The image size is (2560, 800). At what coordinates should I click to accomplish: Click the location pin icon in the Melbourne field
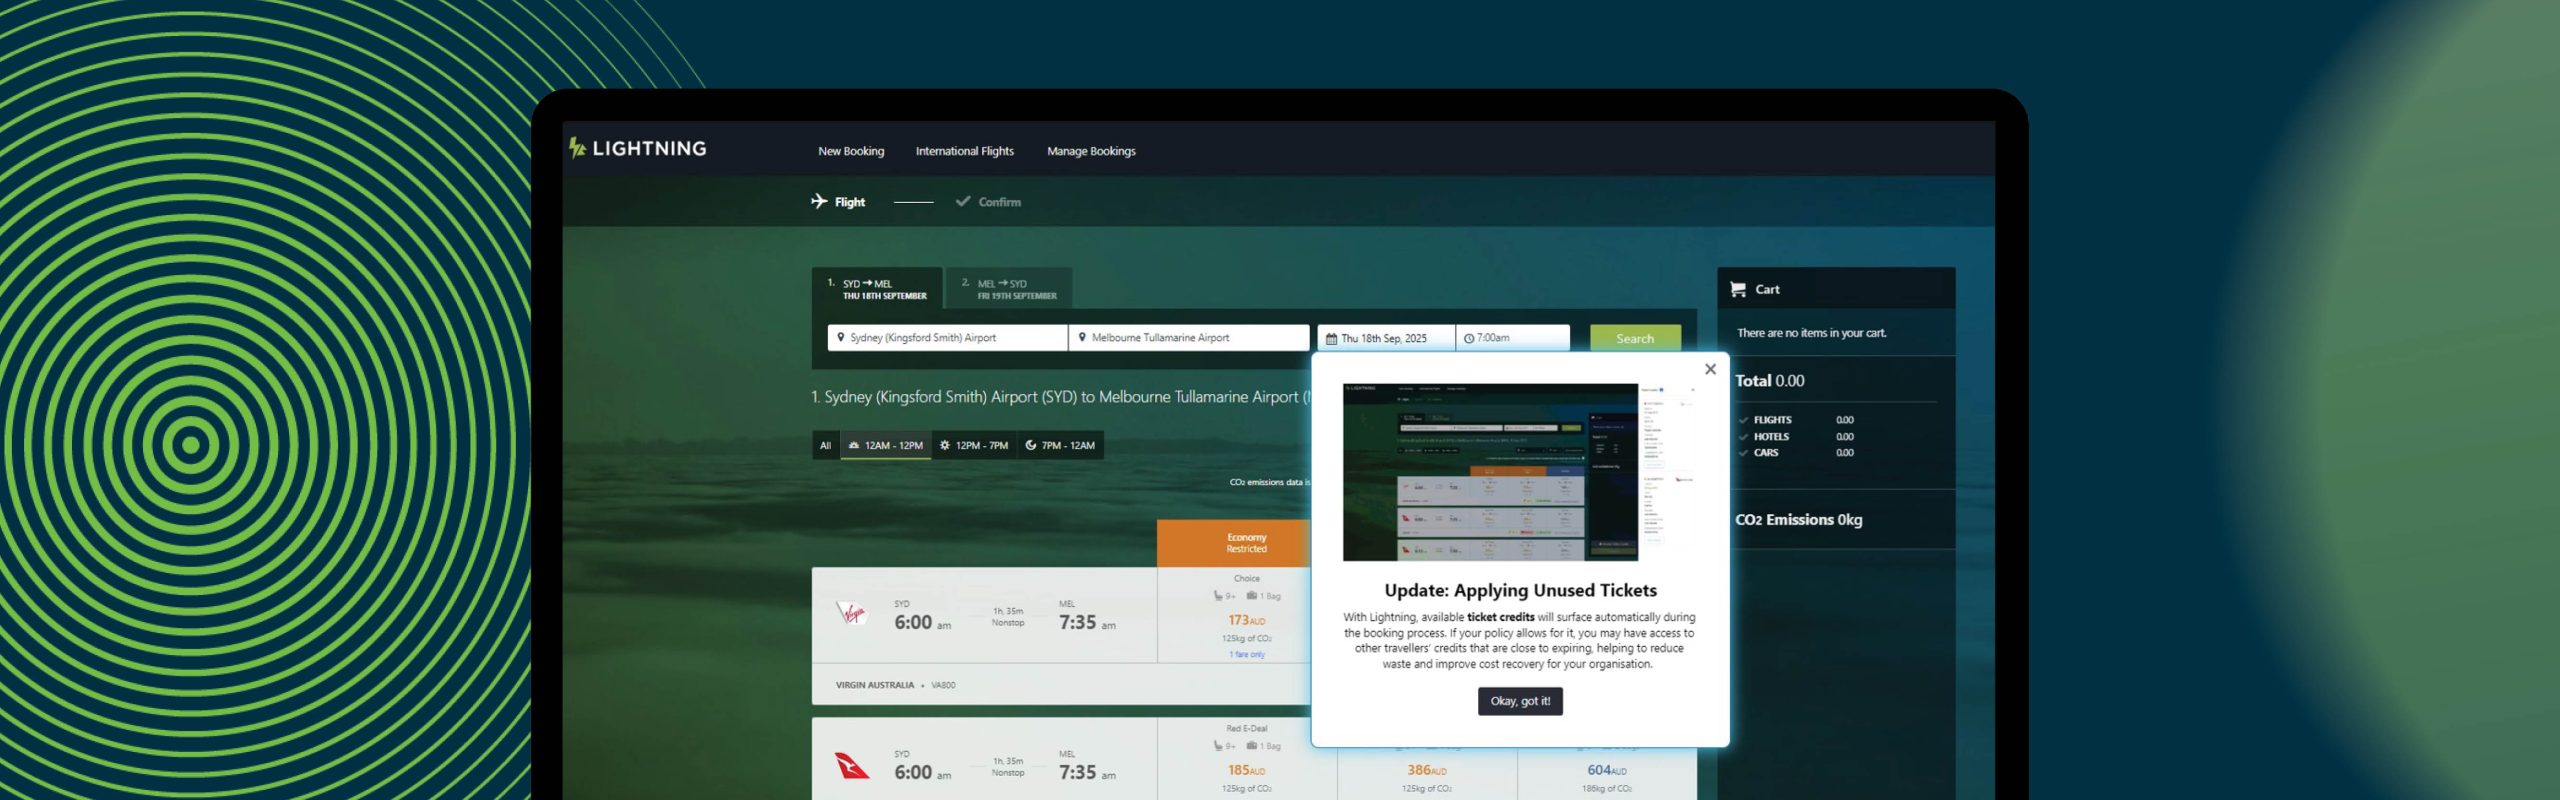pos(1082,337)
